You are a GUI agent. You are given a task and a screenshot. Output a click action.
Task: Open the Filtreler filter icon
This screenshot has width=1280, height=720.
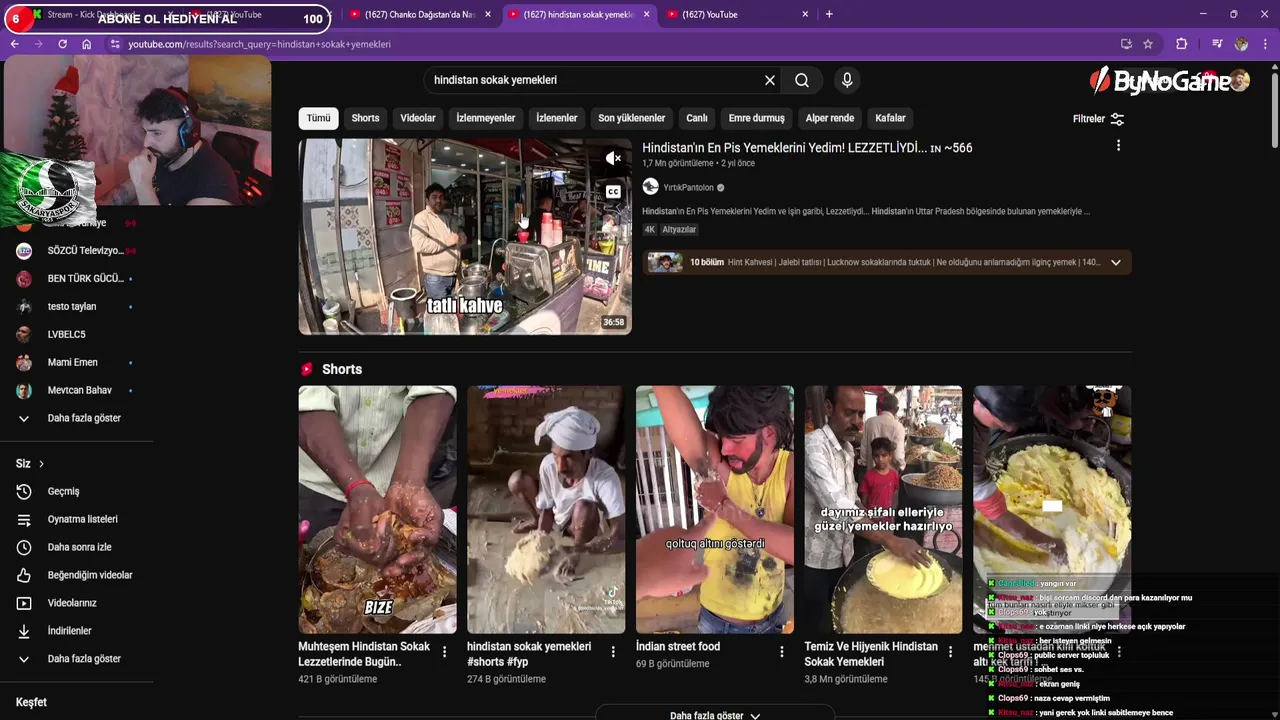coord(1117,119)
